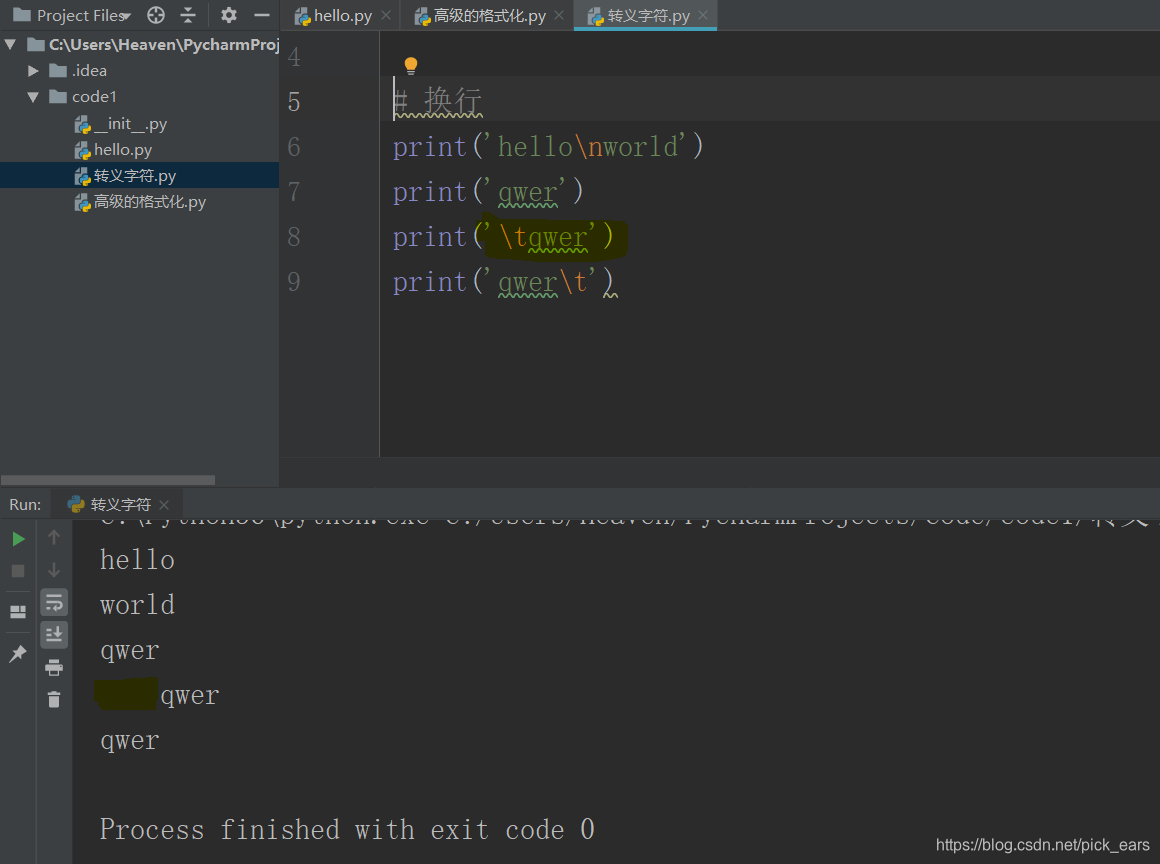Click the Run: panel label
The width and height of the screenshot is (1160, 864).
tap(25, 504)
